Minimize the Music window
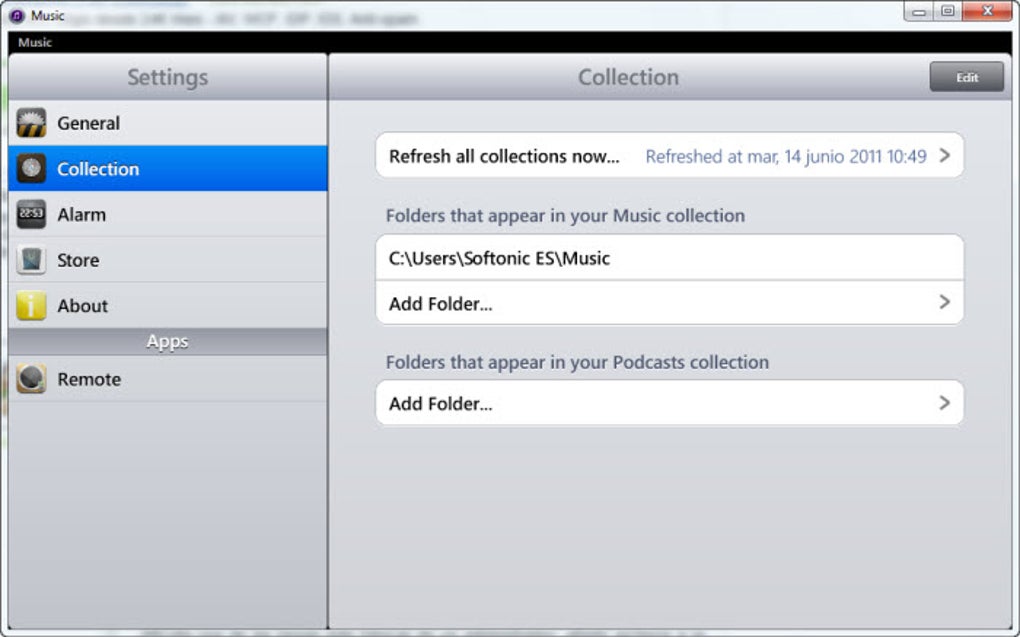Viewport: 1020px width, 637px height. 919,11
